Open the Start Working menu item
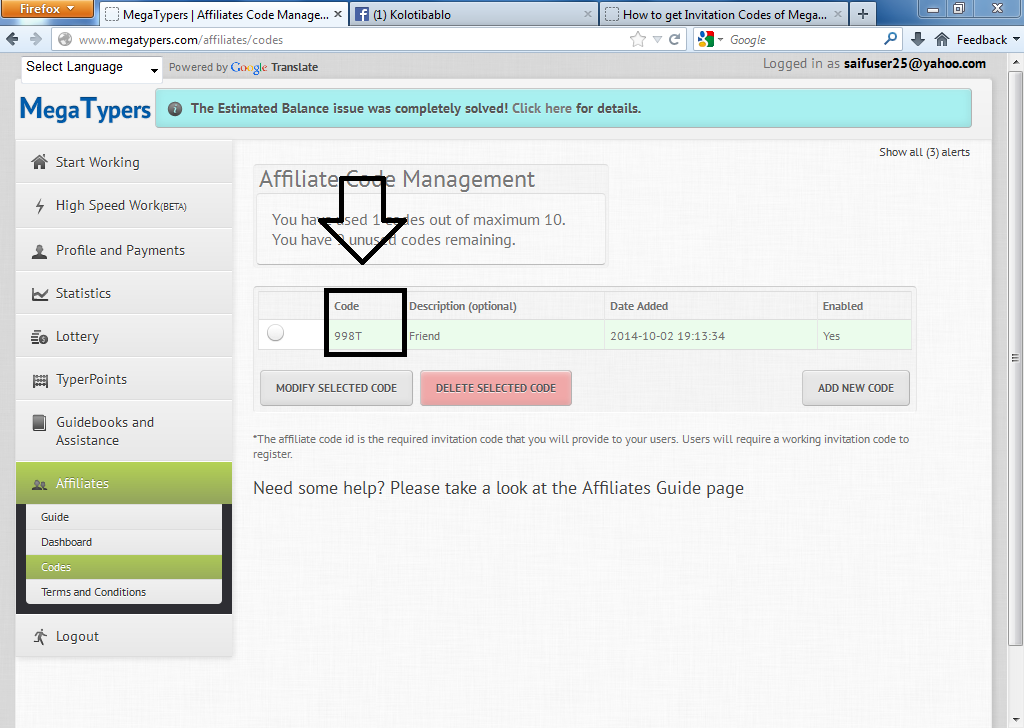Image resolution: width=1024 pixels, height=728 pixels. point(124,162)
